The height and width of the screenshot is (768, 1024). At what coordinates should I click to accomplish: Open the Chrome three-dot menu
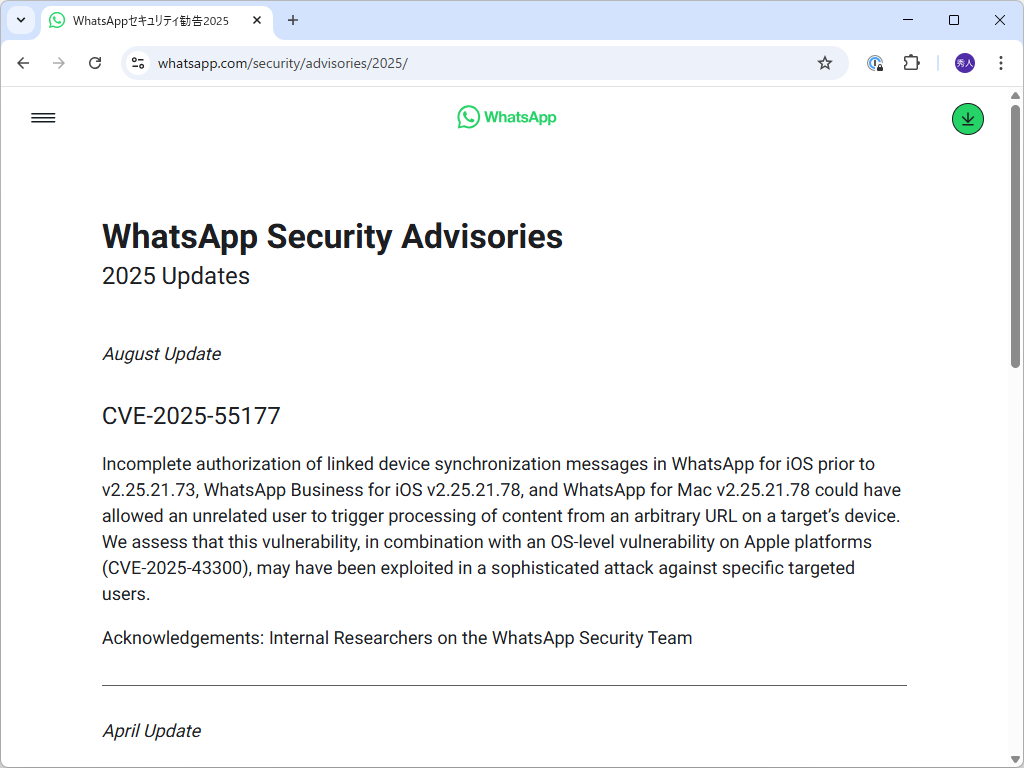(1001, 62)
